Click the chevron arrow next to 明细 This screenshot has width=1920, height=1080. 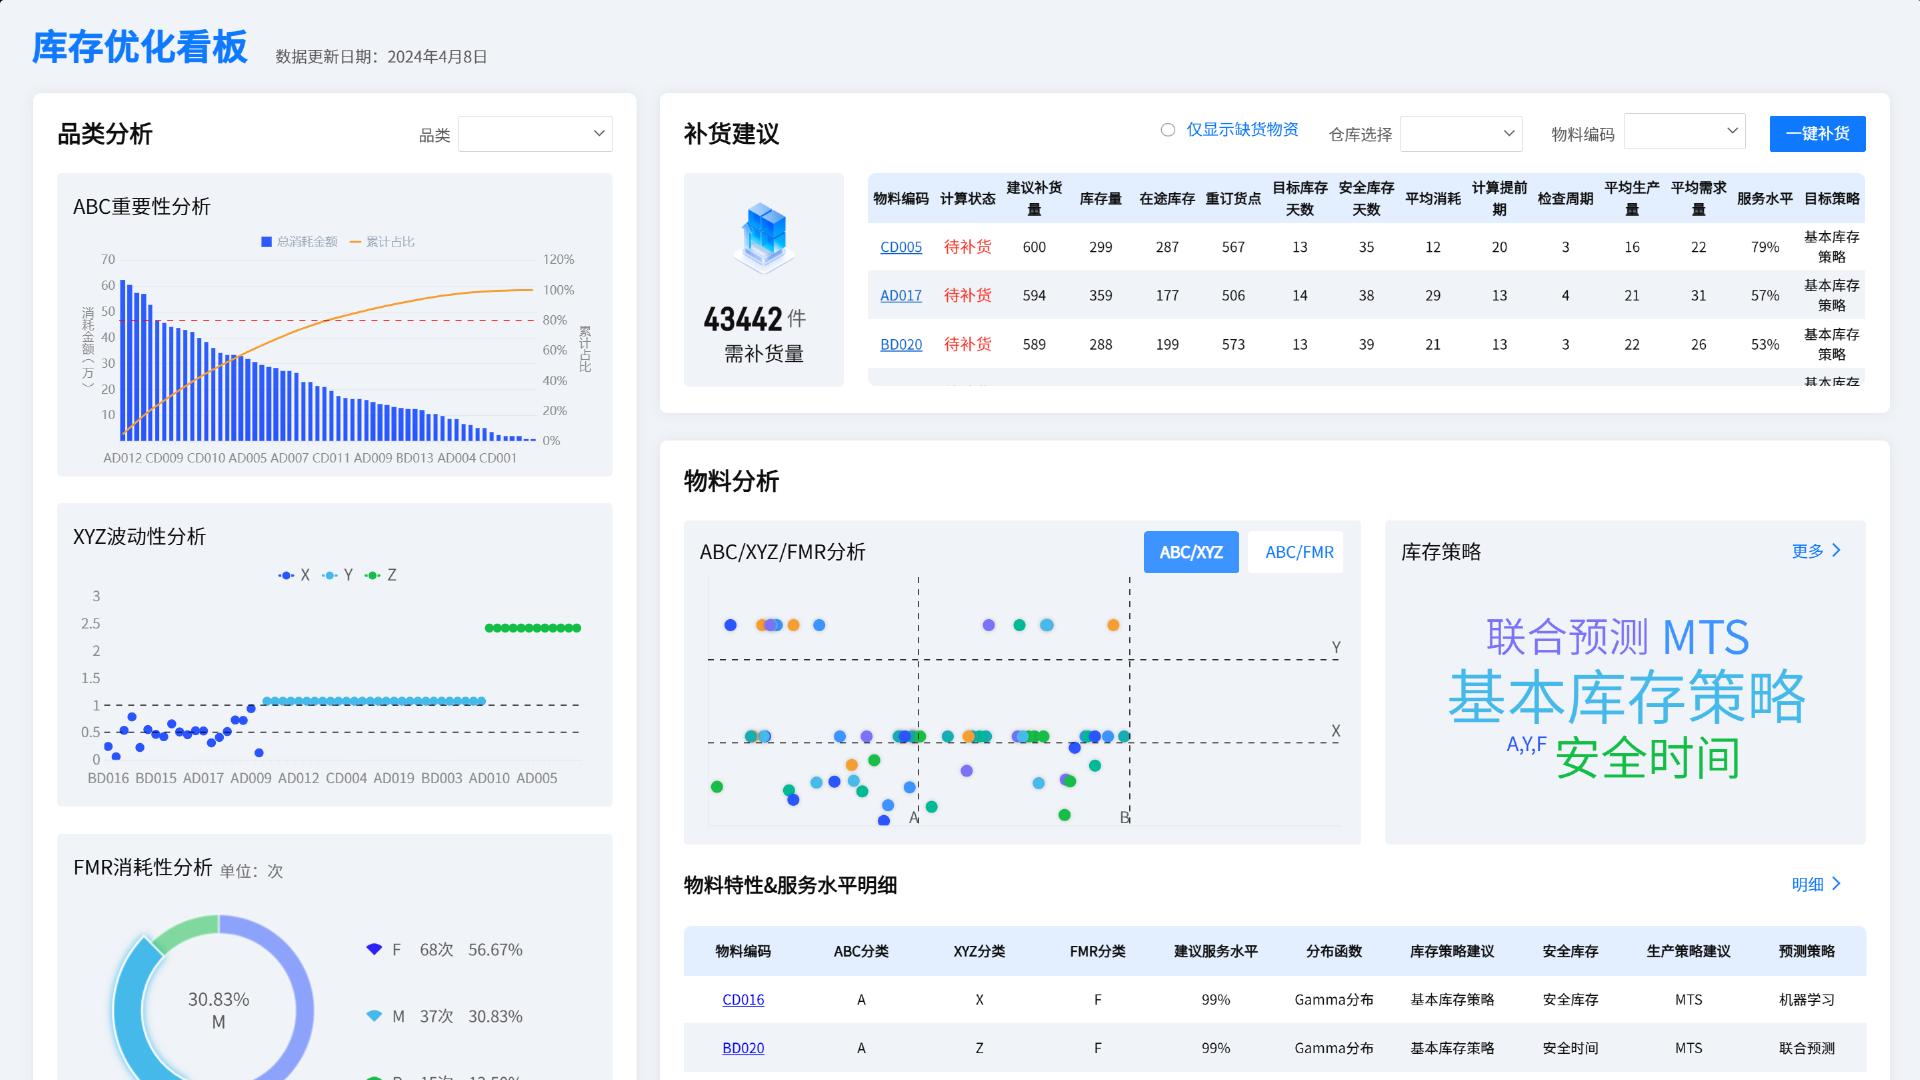[1838, 884]
